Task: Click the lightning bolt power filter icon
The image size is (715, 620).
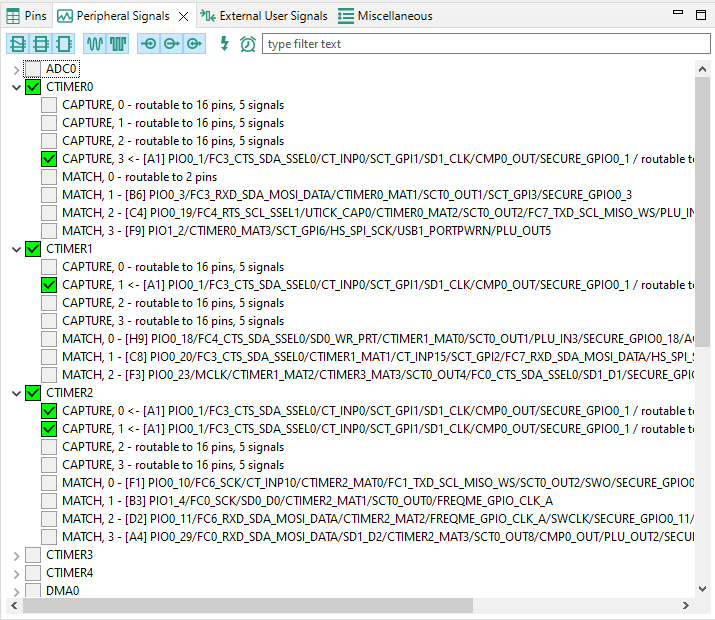Action: pos(224,44)
